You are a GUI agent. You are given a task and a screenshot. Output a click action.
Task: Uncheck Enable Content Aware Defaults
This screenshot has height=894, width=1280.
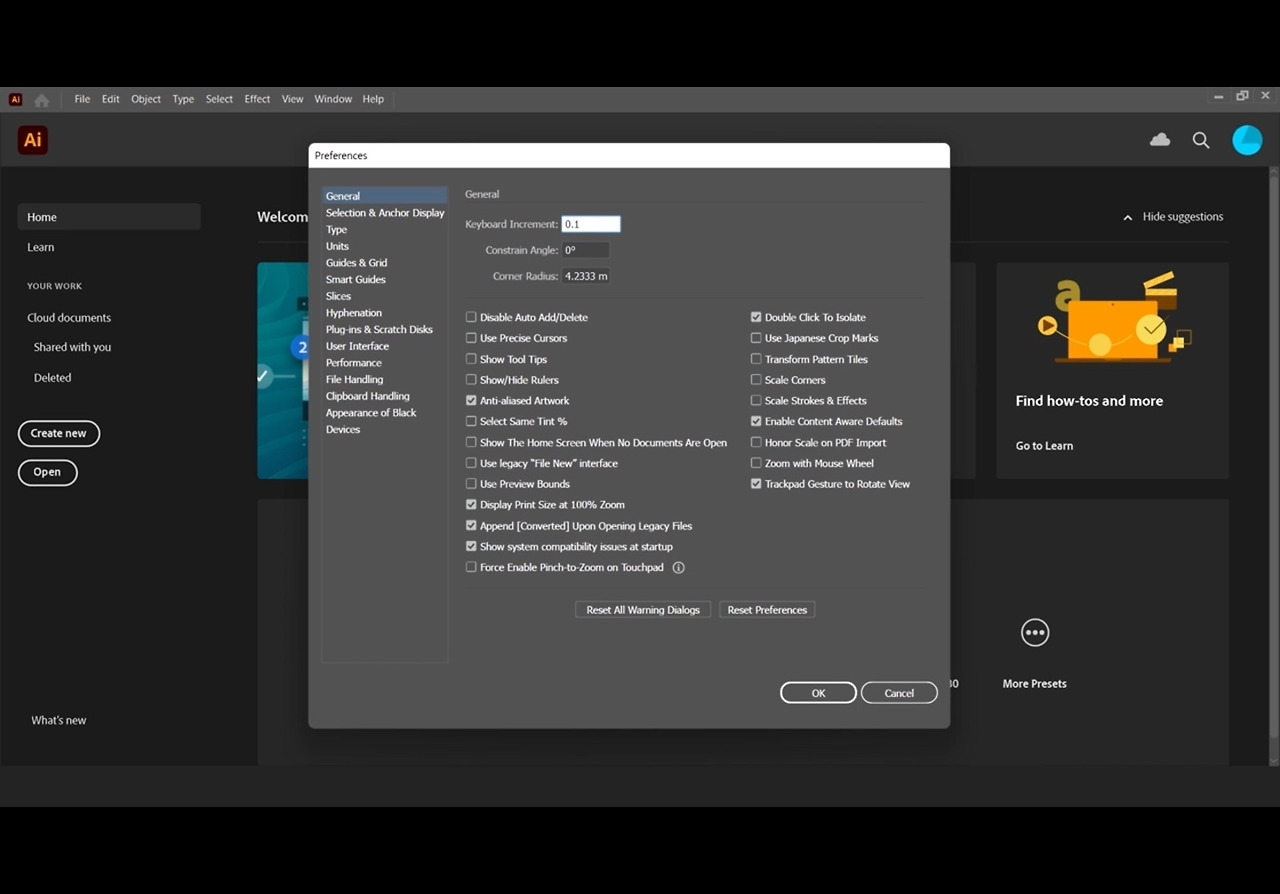pyautogui.click(x=756, y=422)
